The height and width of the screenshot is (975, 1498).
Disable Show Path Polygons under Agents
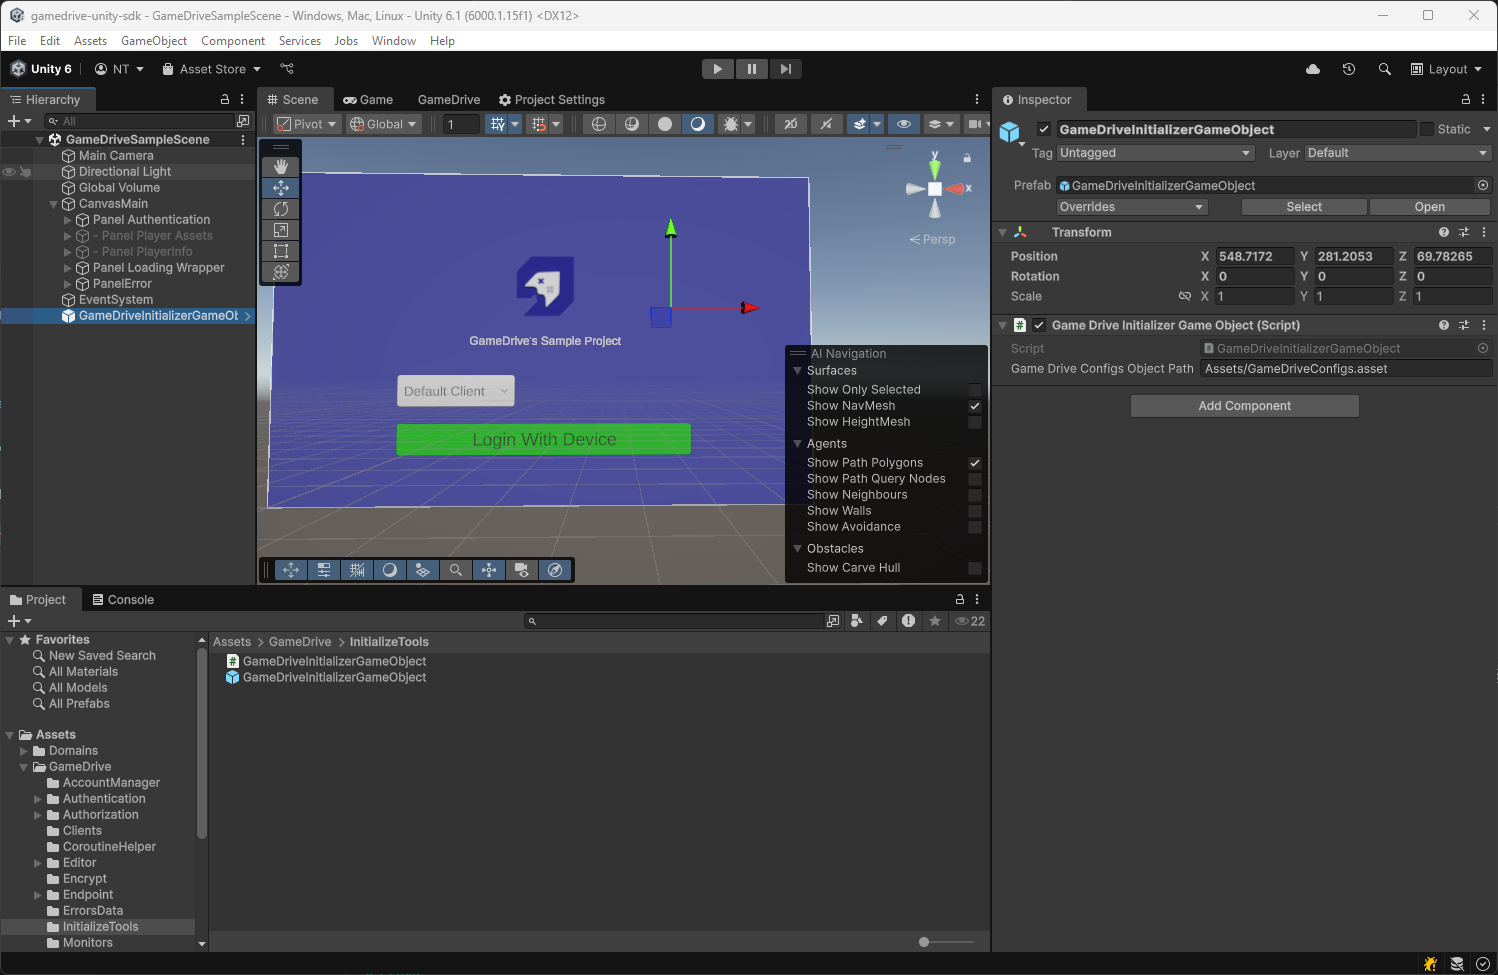975,462
